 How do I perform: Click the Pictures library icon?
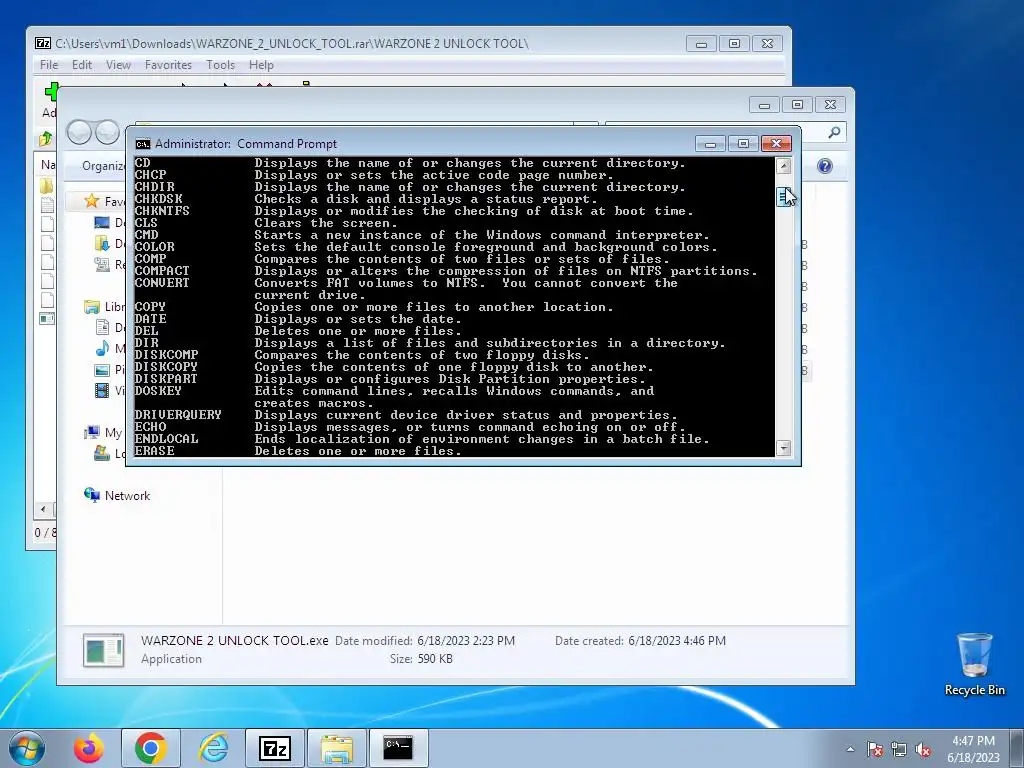(x=102, y=370)
